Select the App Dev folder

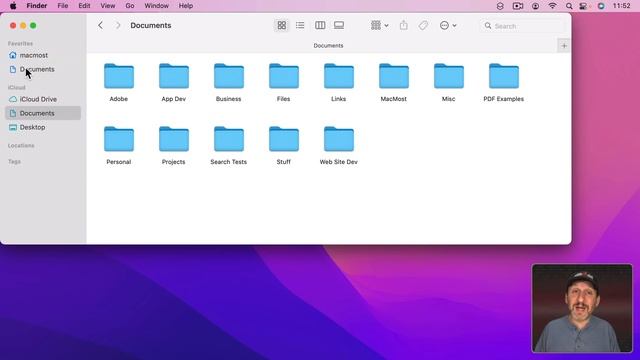click(174, 82)
